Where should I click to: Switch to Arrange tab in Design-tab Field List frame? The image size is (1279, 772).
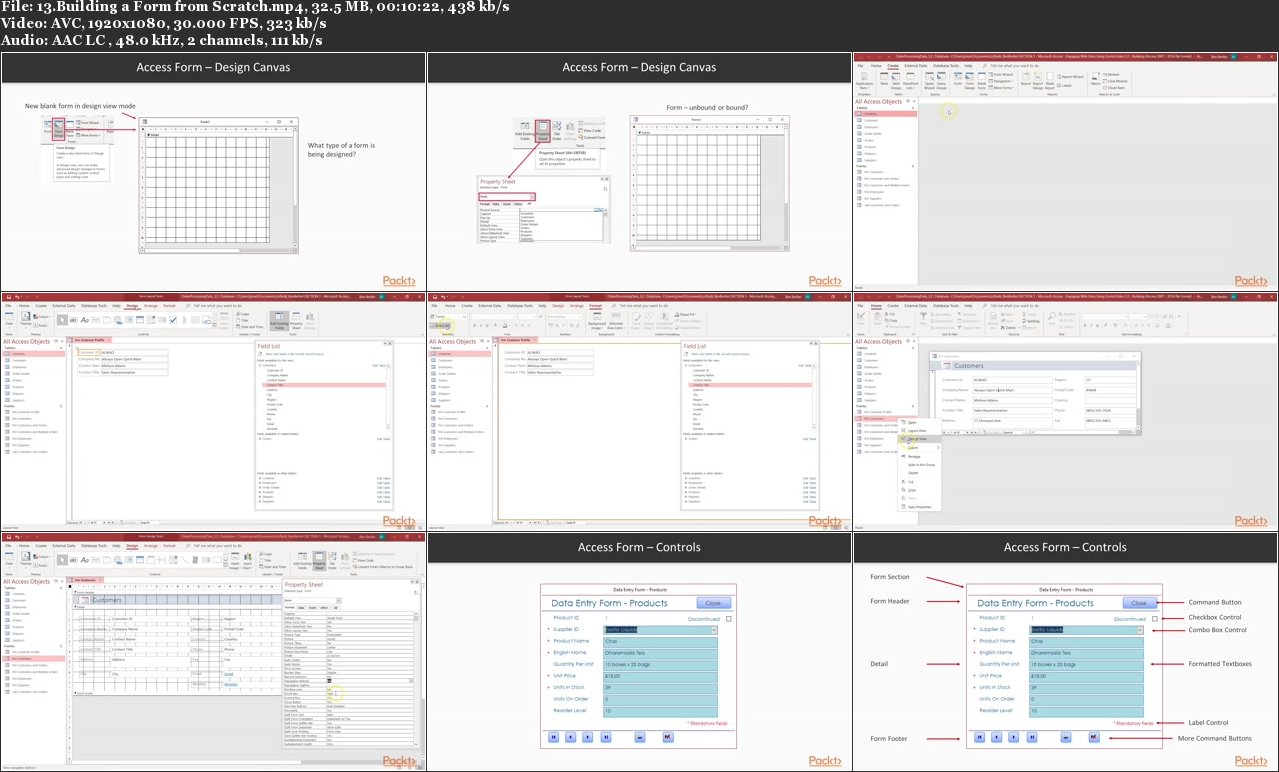click(x=151, y=306)
